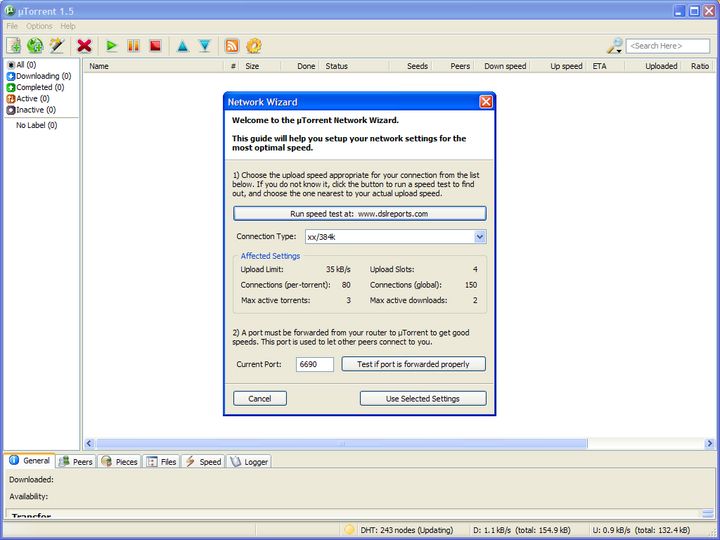Click the horizontal scrollbar left arrow

[90, 444]
